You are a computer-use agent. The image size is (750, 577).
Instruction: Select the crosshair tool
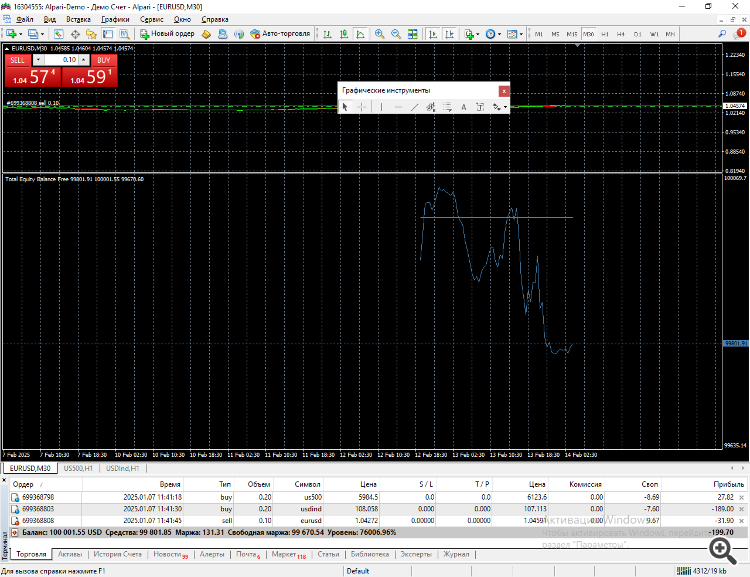point(362,107)
